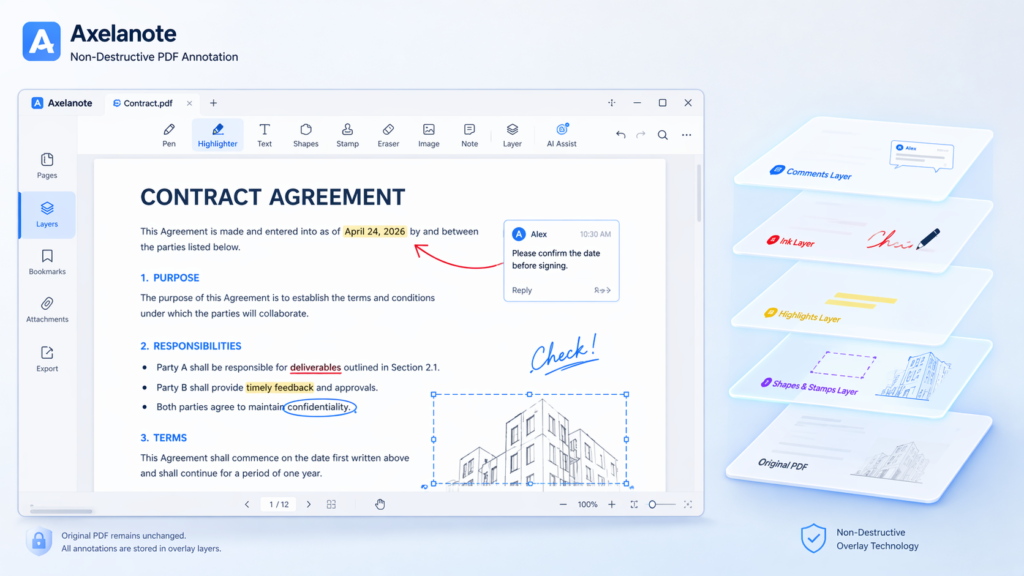Add a sticky Note annotation
This screenshot has width=1024, height=576.
[469, 134]
